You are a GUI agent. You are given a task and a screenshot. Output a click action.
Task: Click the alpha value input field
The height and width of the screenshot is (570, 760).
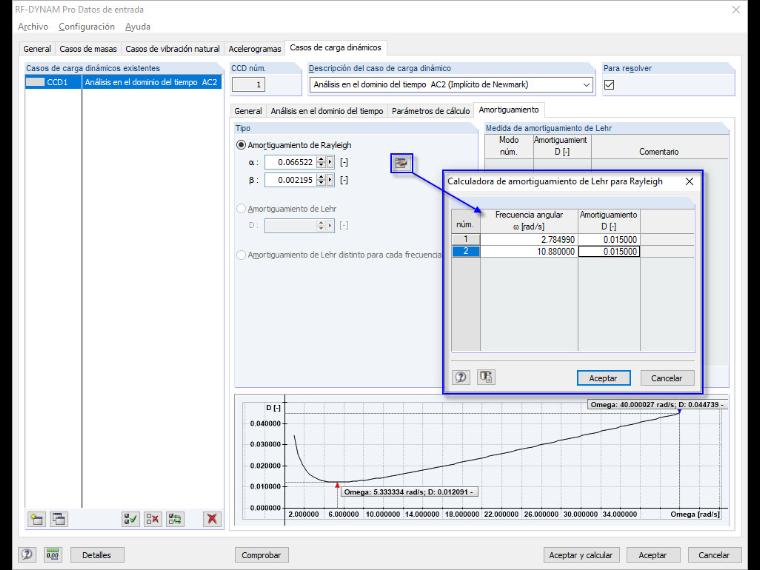(290, 162)
